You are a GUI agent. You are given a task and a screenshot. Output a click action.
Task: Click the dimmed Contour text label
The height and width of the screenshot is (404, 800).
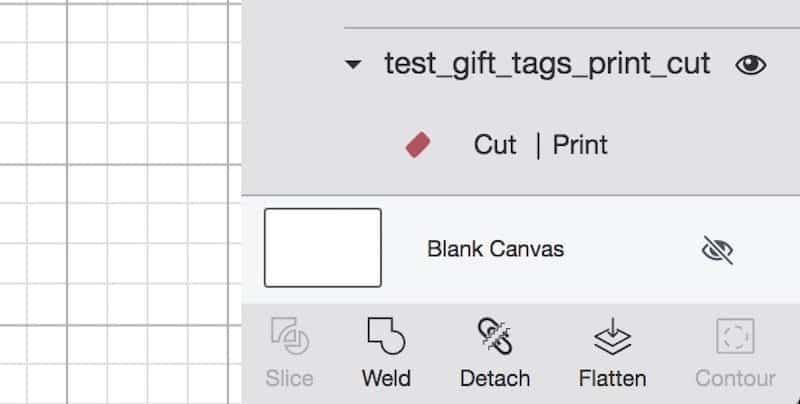coord(735,378)
